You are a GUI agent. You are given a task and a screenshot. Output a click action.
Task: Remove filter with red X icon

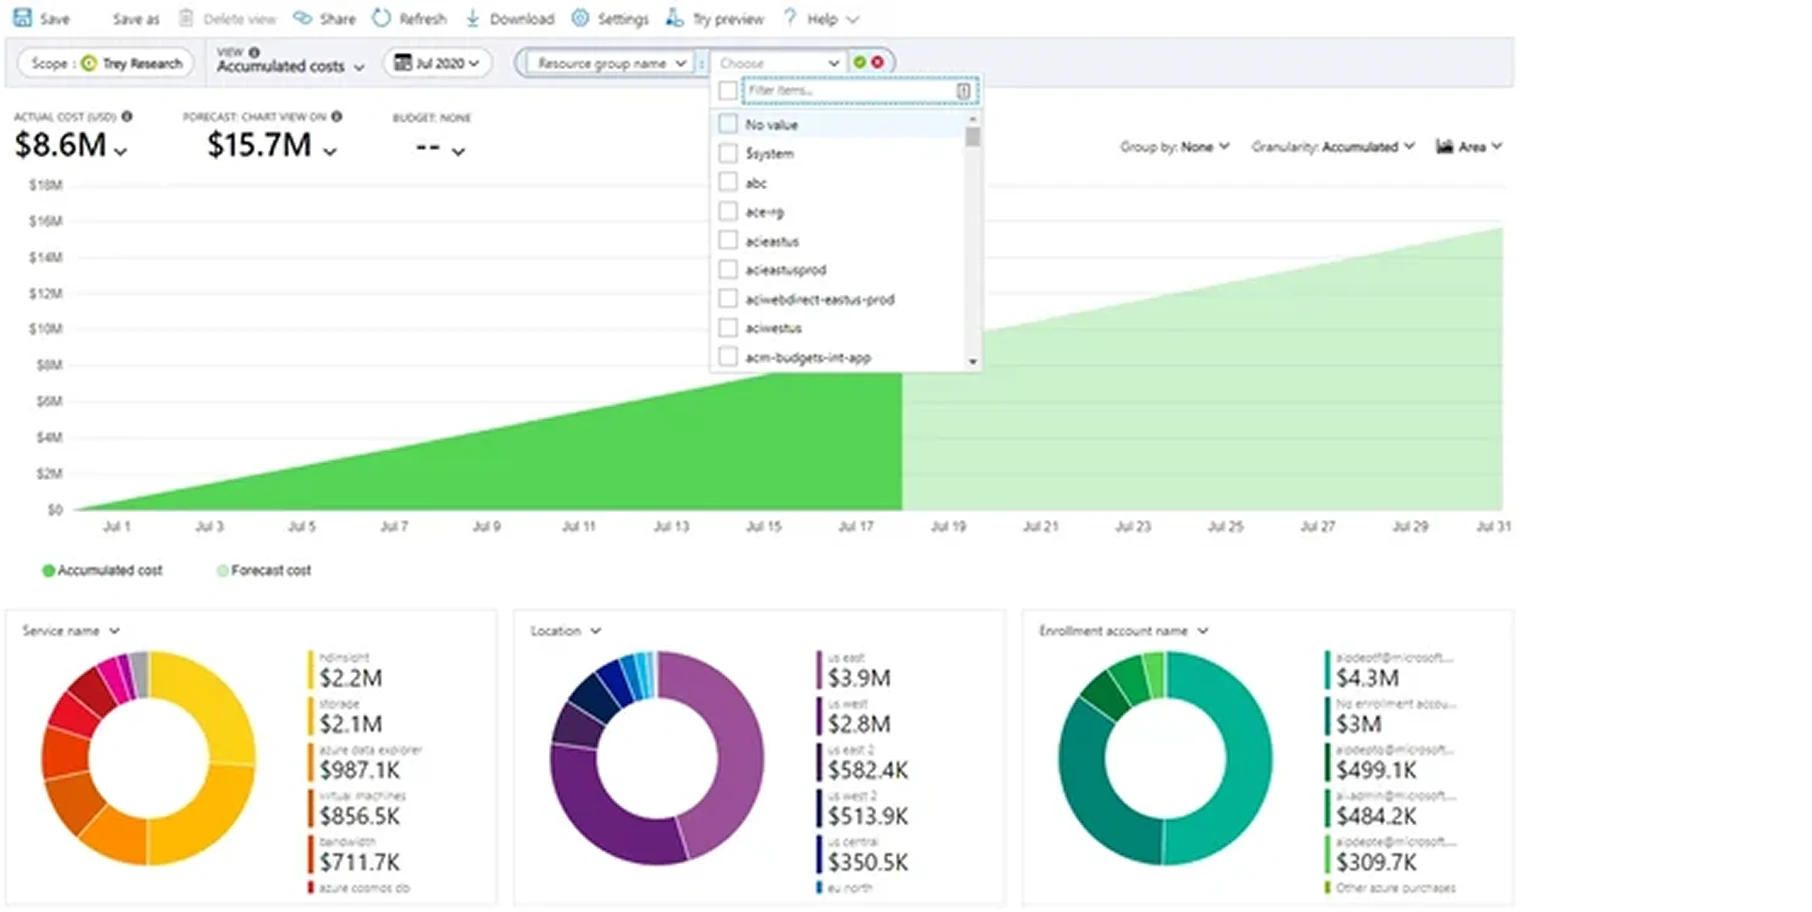pyautogui.click(x=877, y=62)
